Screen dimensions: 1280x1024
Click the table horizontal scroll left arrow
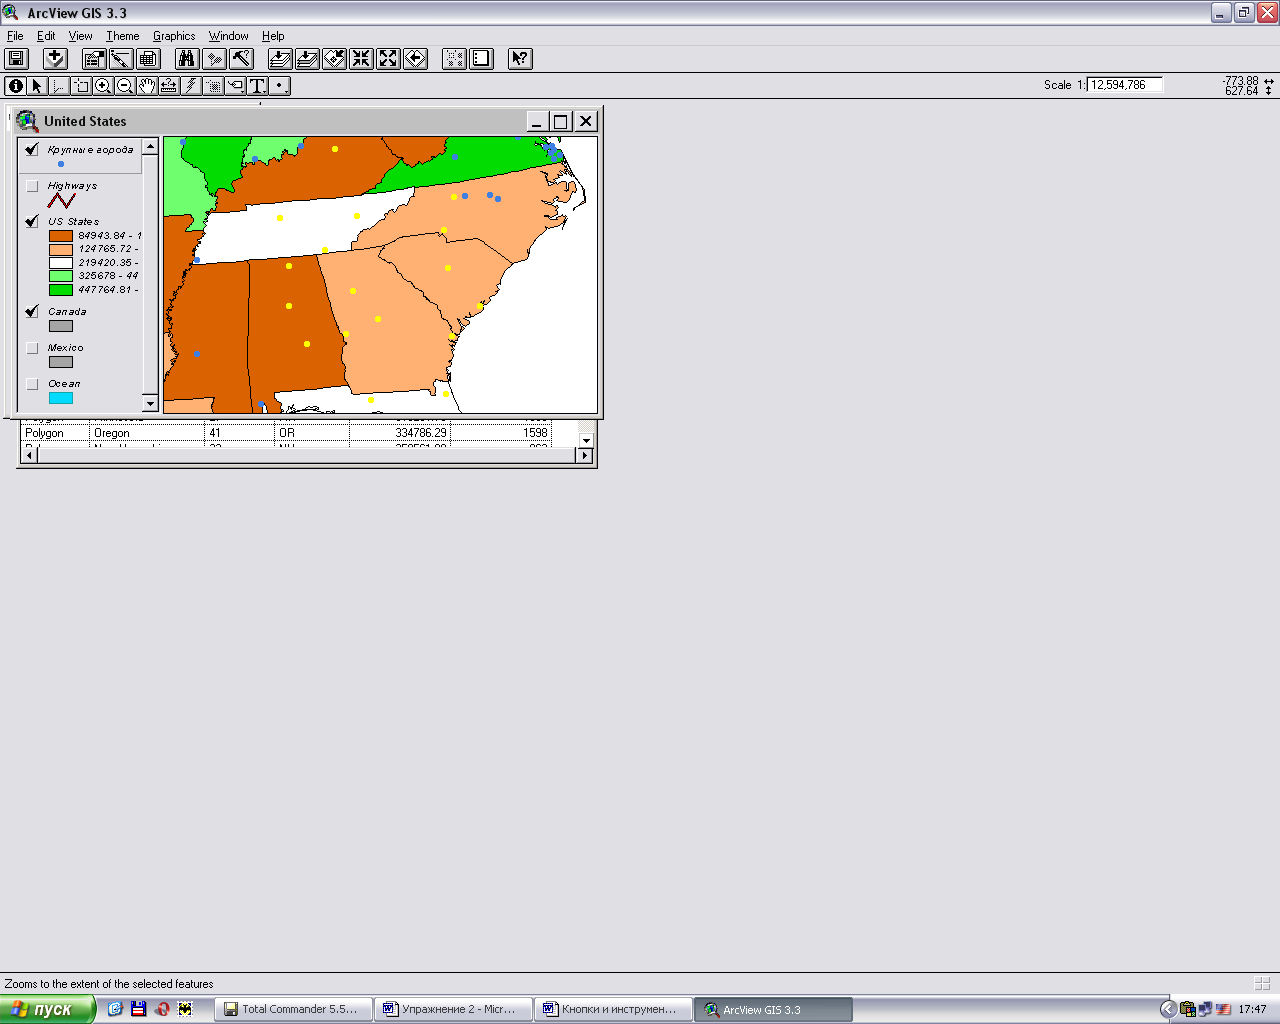coord(29,456)
